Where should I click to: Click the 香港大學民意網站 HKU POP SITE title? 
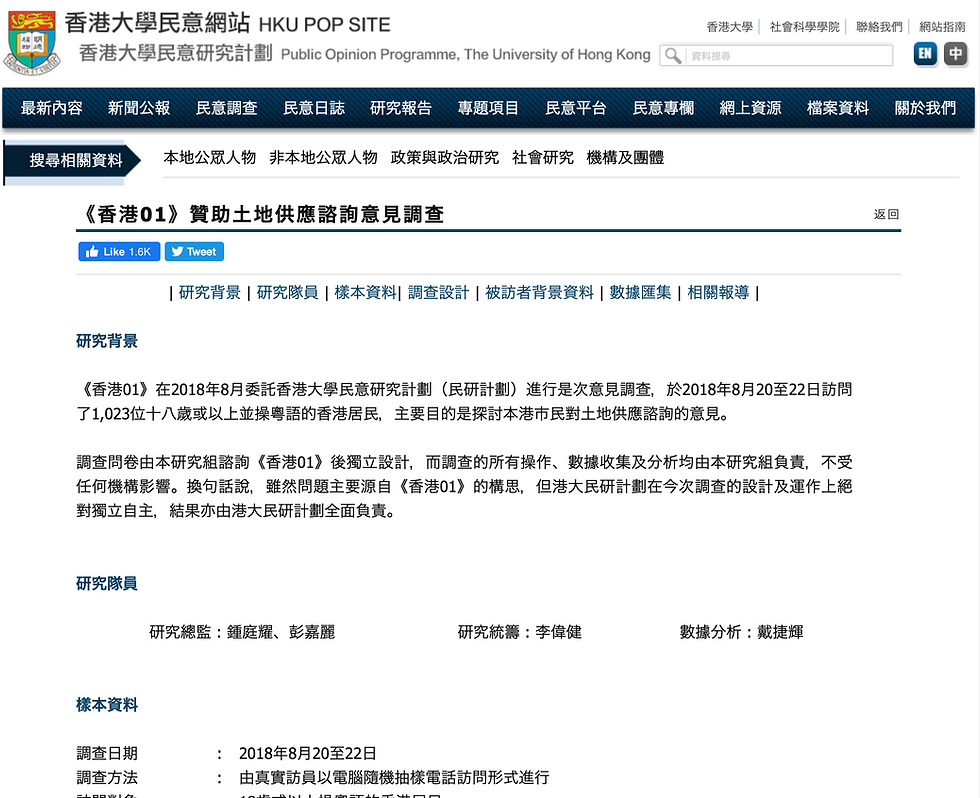click(228, 24)
